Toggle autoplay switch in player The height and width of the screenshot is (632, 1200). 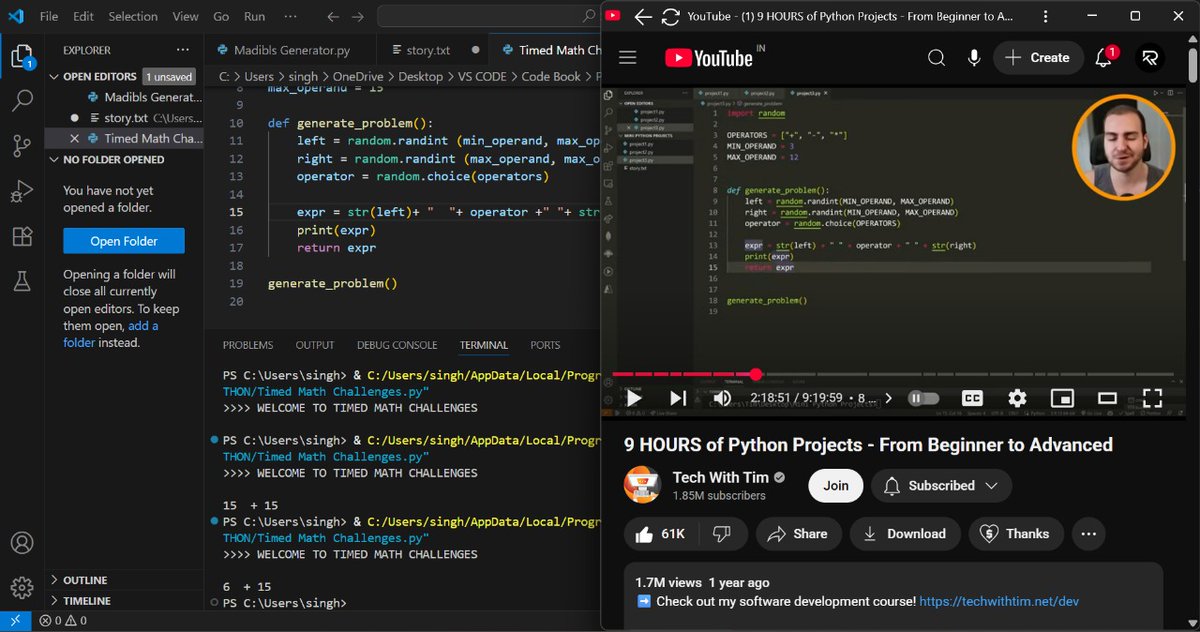pyautogui.click(x=923, y=398)
